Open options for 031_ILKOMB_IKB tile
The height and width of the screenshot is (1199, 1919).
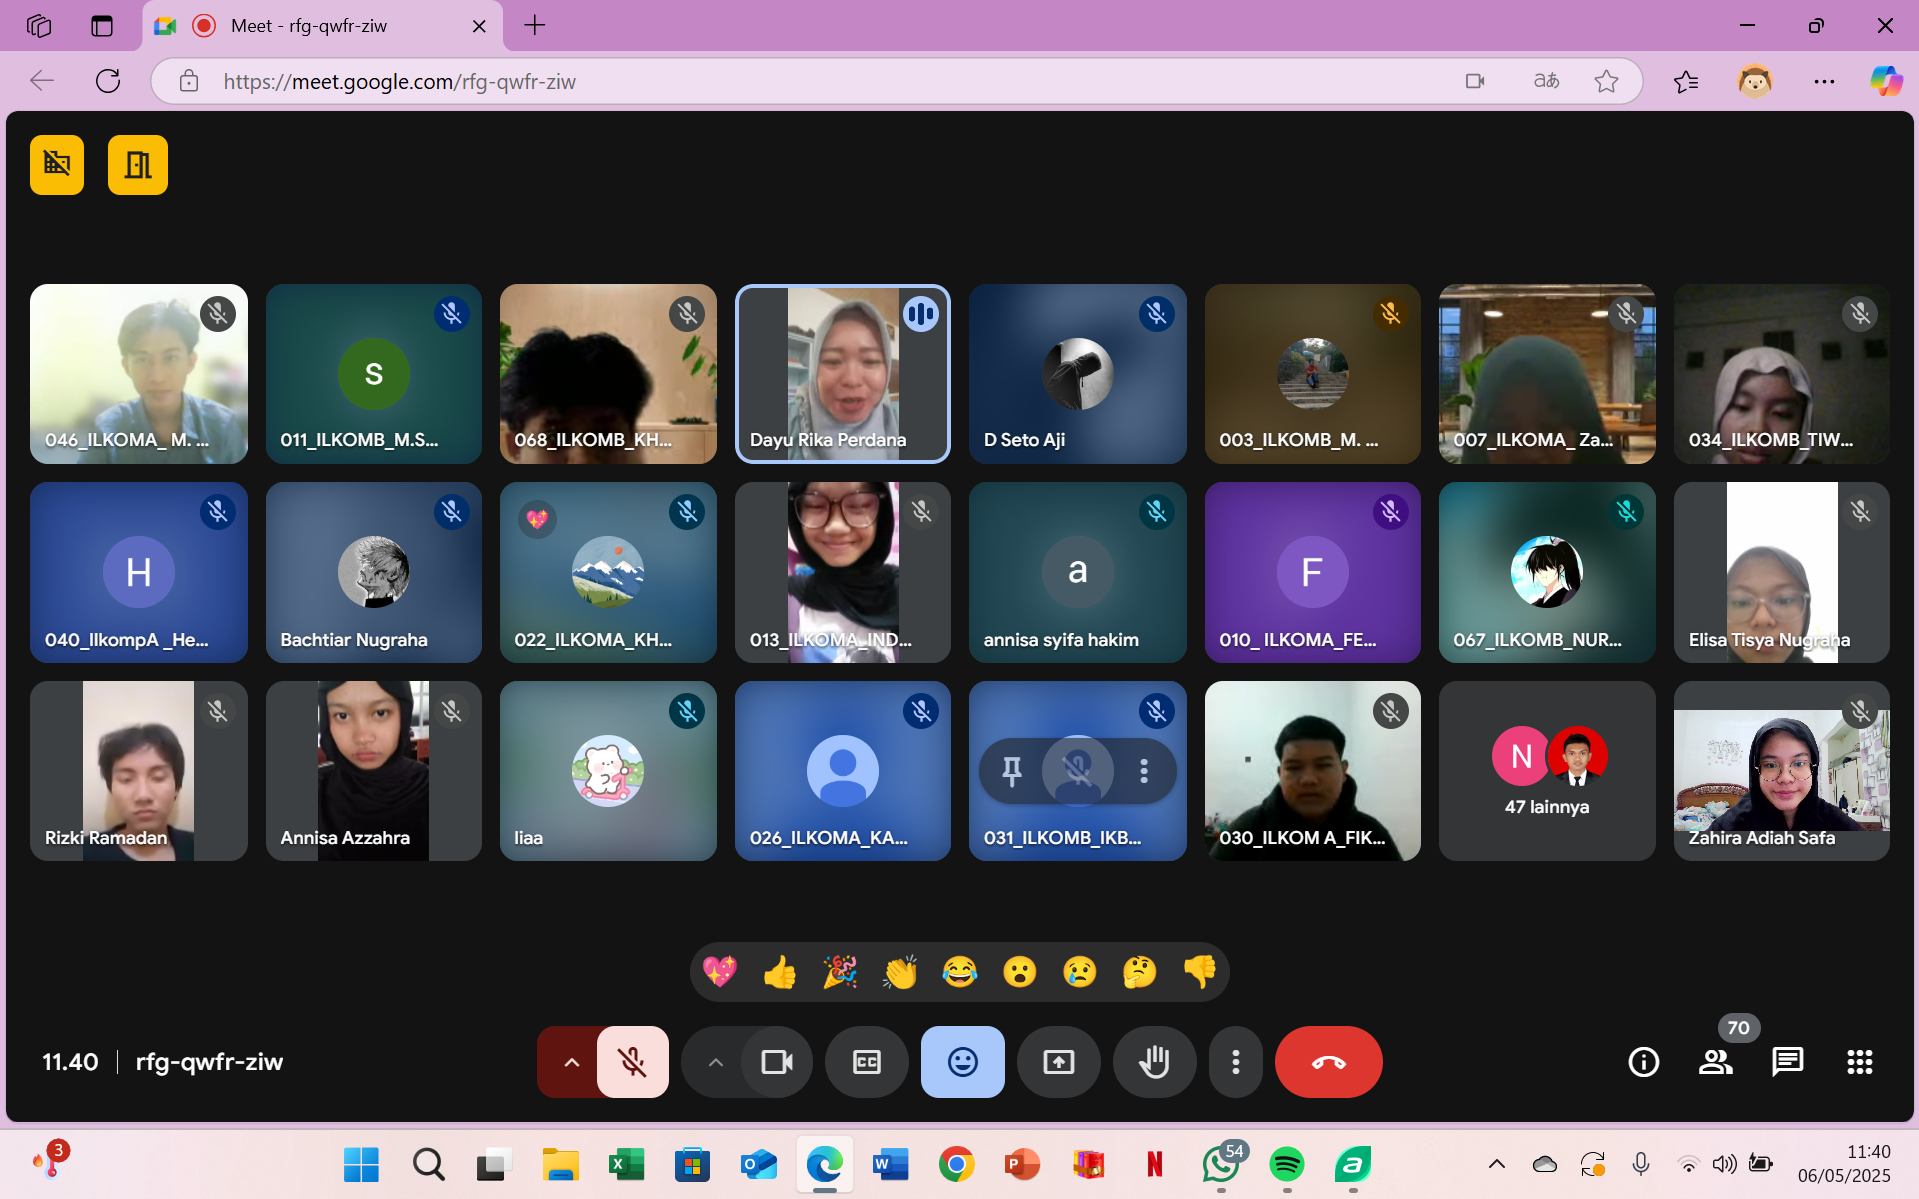tap(1144, 770)
